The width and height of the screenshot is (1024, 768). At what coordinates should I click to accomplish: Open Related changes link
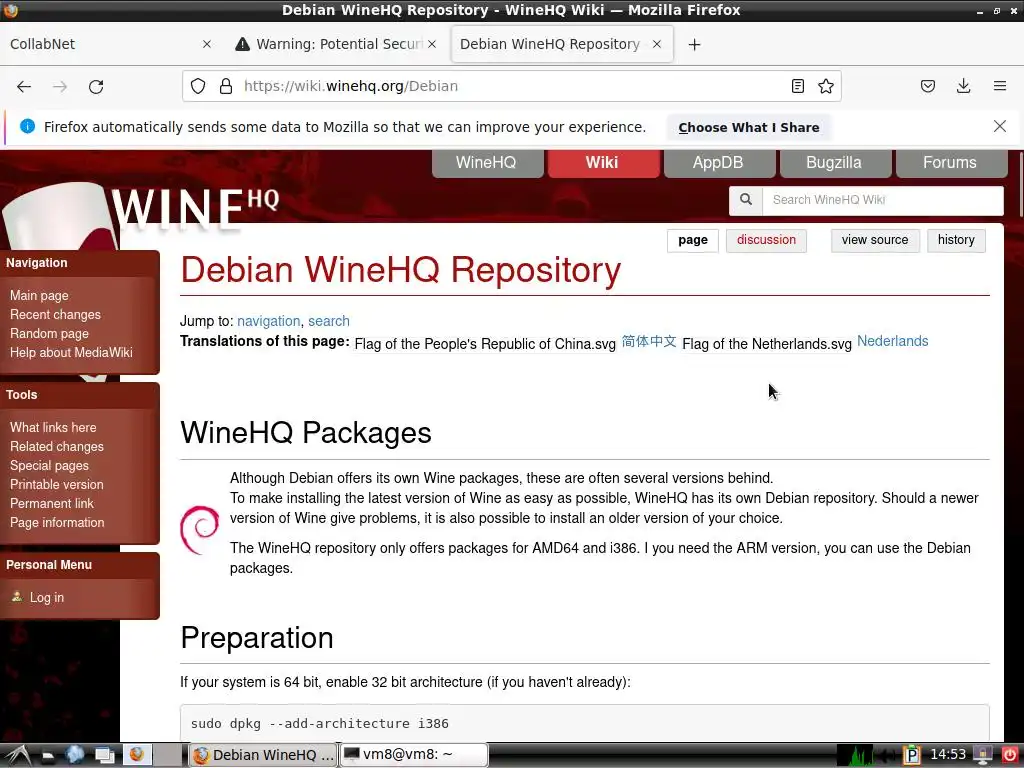pyautogui.click(x=57, y=446)
